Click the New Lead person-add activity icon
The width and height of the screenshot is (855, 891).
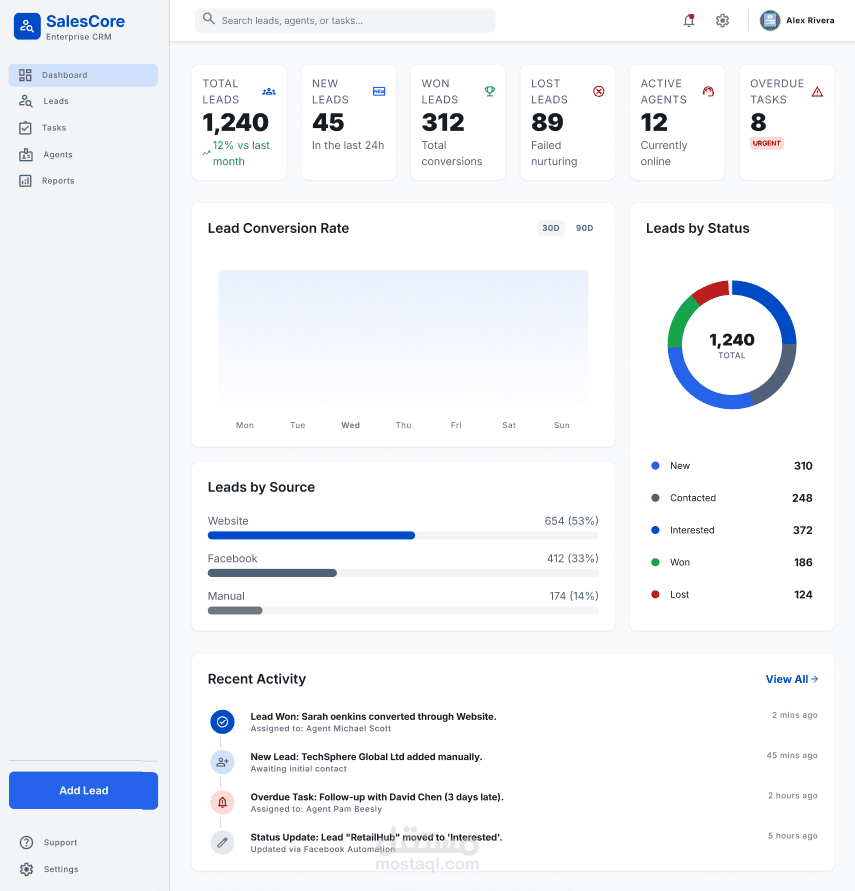click(x=222, y=762)
